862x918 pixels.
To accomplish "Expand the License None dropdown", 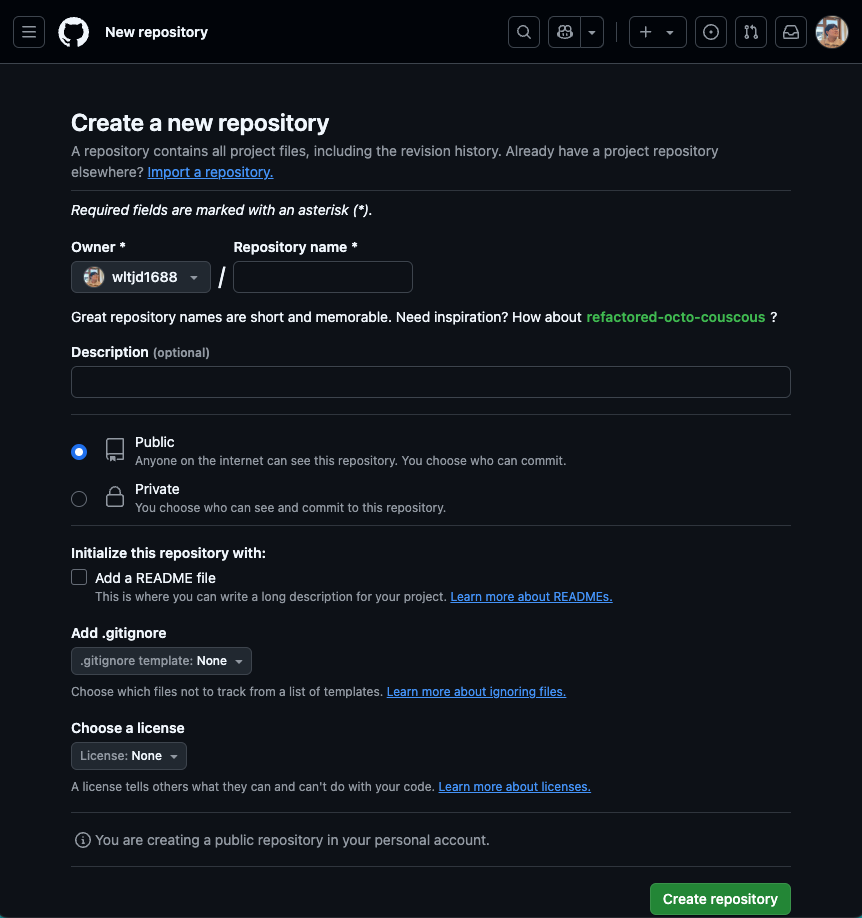I will [x=129, y=756].
